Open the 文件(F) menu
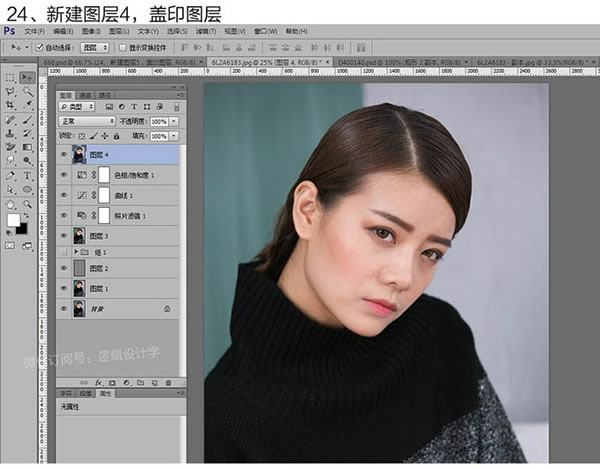Screen dimensions: 600x468 coord(34,31)
